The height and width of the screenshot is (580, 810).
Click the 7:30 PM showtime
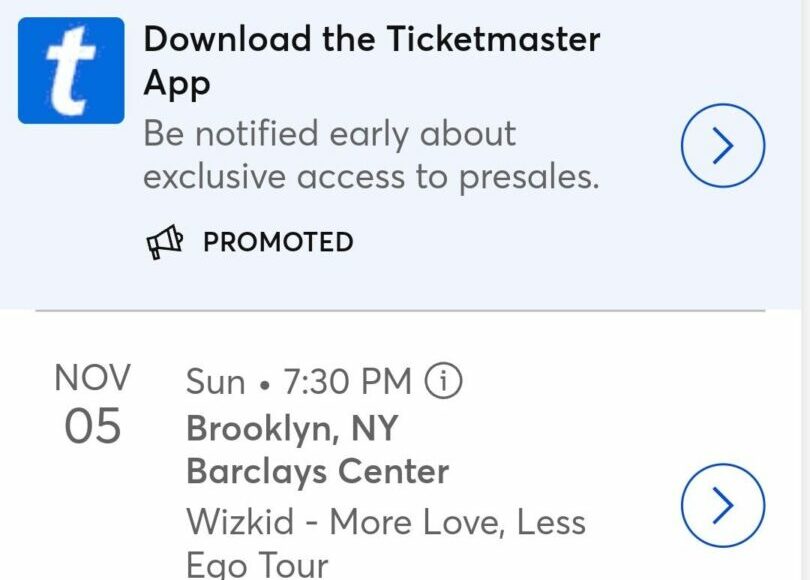(347, 381)
